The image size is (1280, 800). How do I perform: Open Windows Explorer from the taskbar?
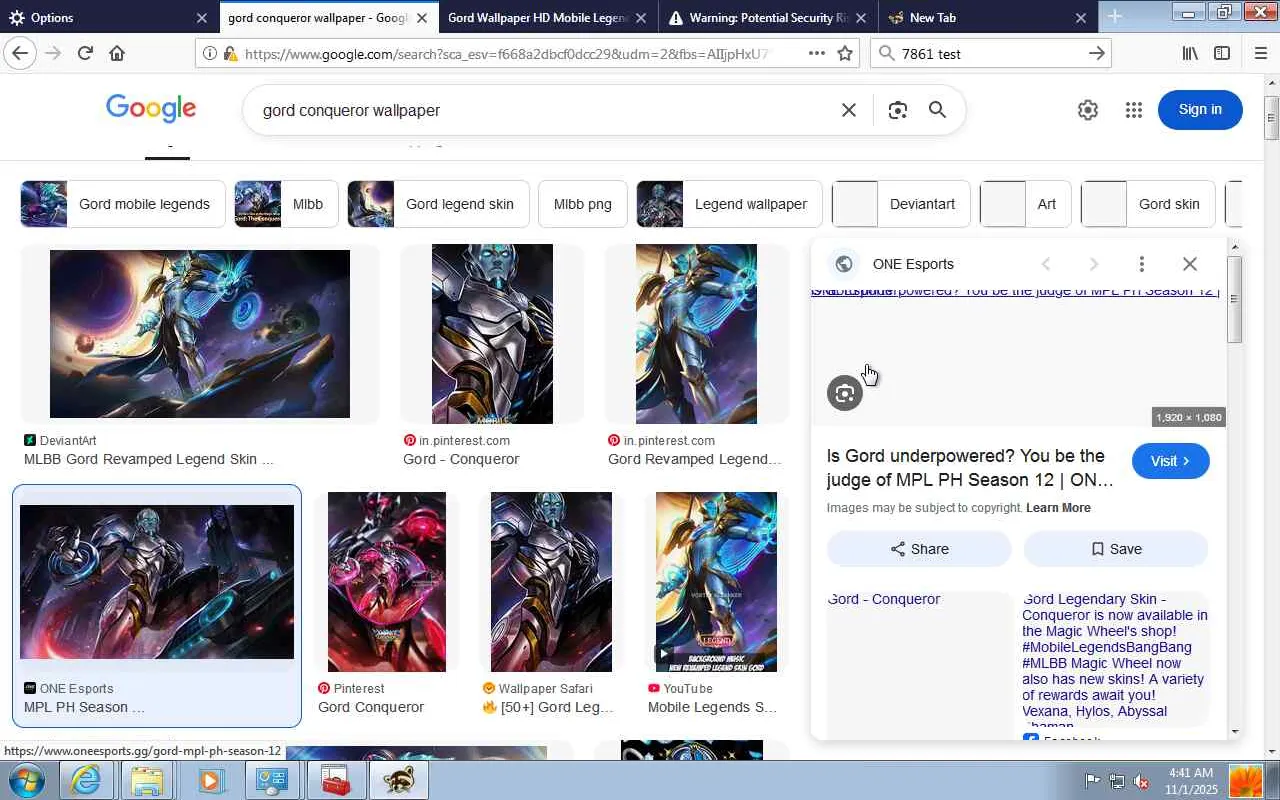point(147,780)
